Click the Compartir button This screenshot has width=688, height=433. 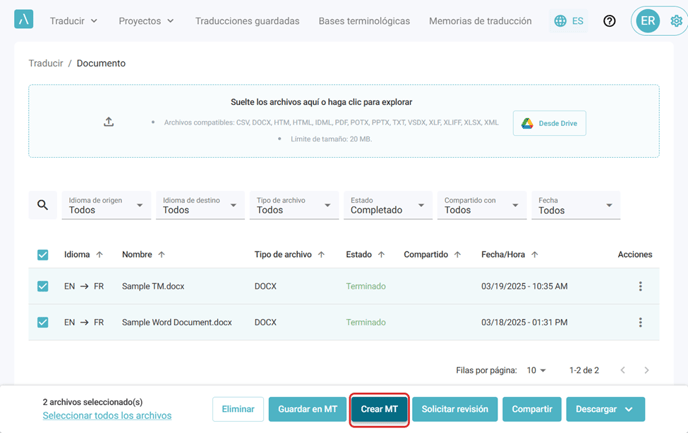pos(532,409)
